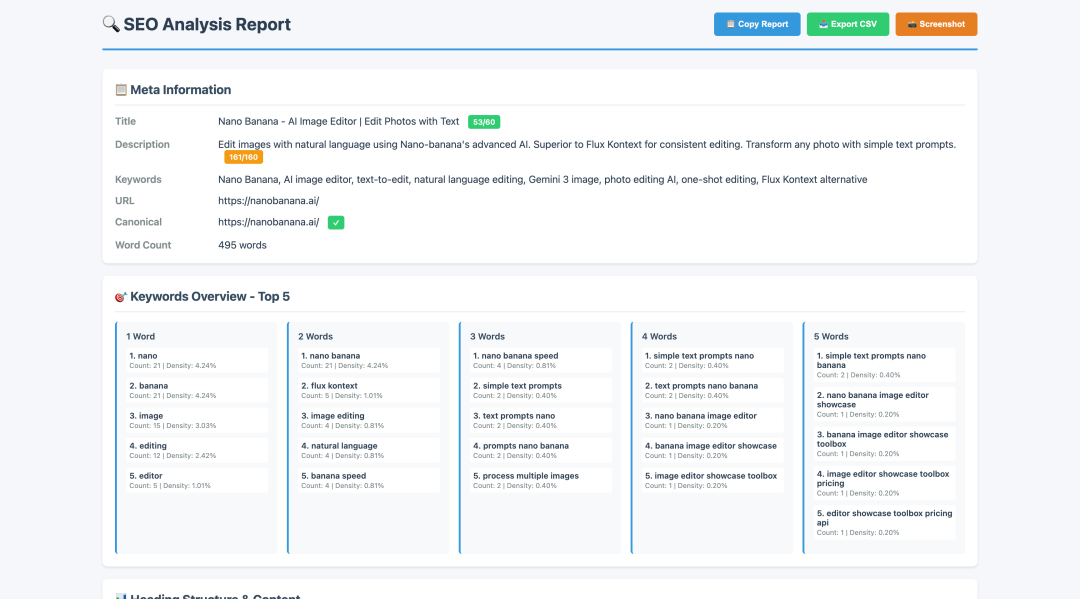Click the '5 Words' column heading
Viewport: 1080px width, 599px height.
click(x=831, y=337)
